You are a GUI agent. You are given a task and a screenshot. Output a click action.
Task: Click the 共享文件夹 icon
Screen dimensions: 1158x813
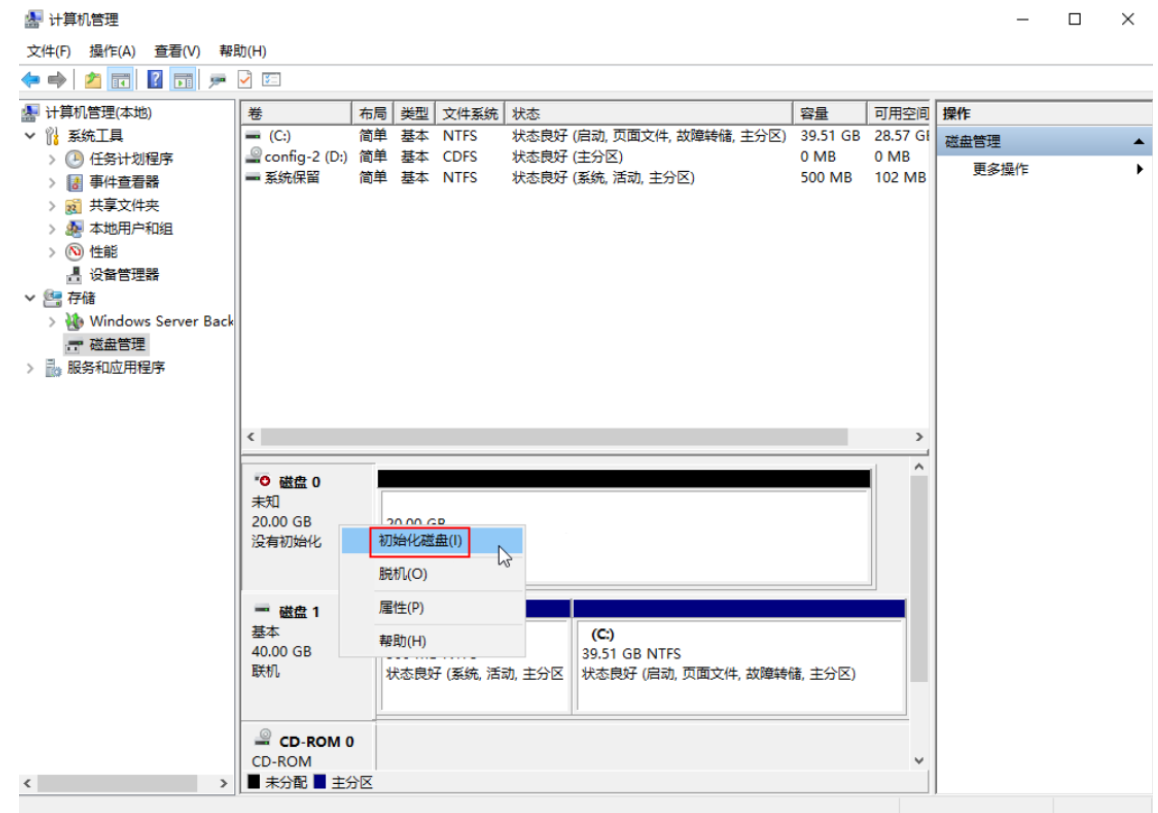pos(74,205)
